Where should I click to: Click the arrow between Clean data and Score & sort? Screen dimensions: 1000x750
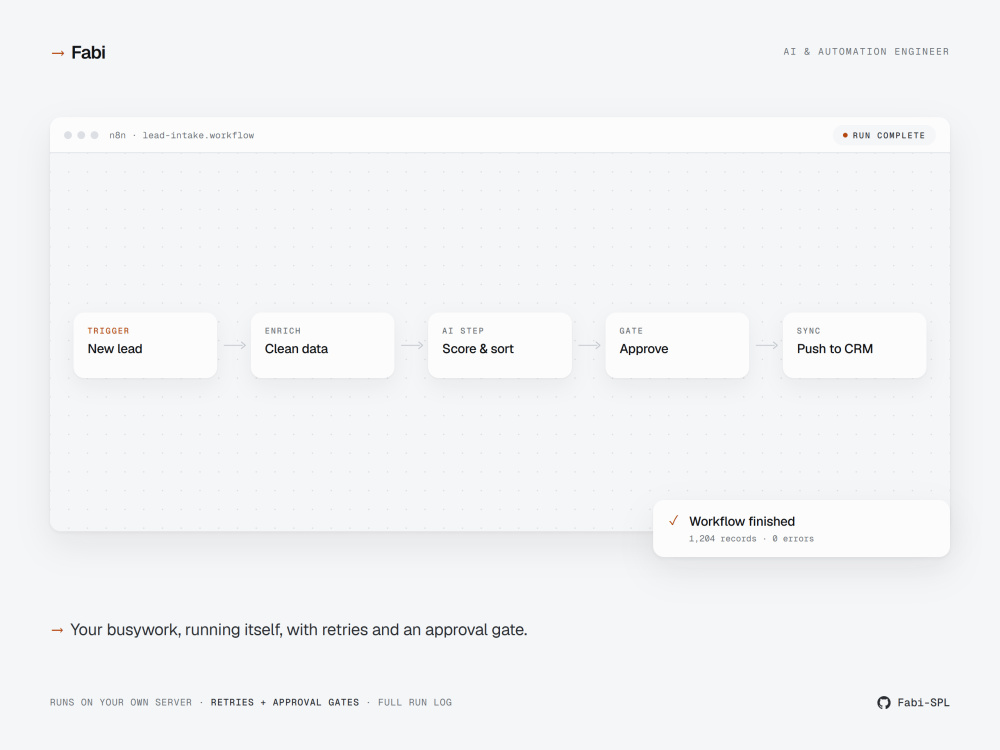(412, 345)
